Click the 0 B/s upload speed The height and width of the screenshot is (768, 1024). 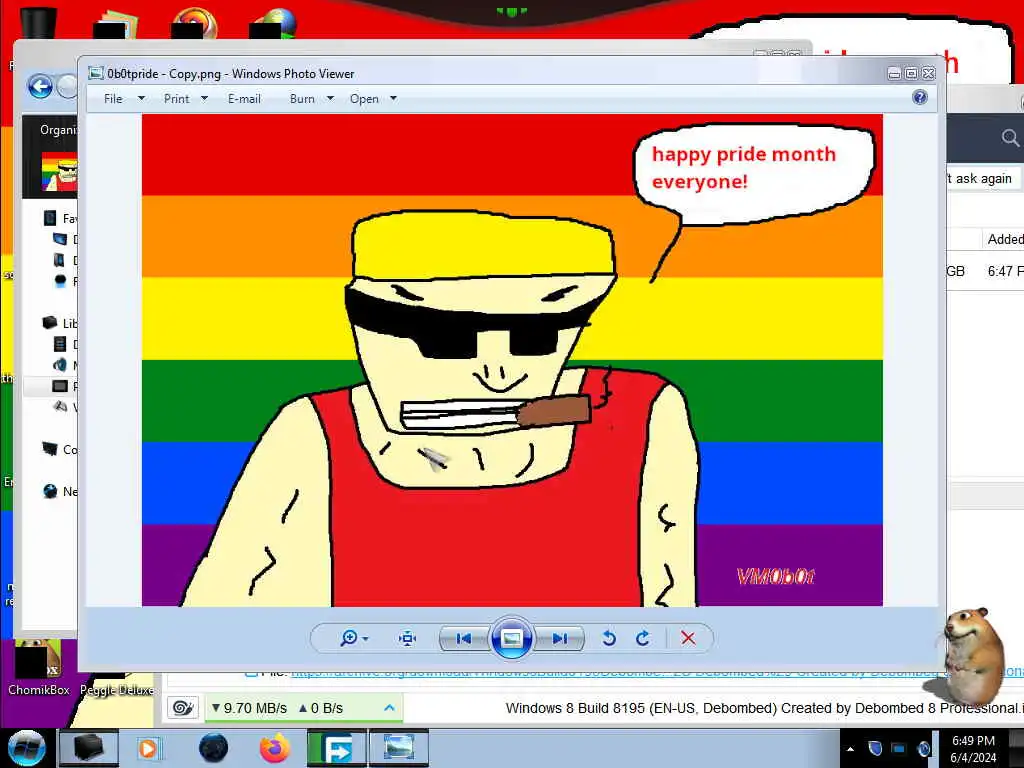point(320,708)
